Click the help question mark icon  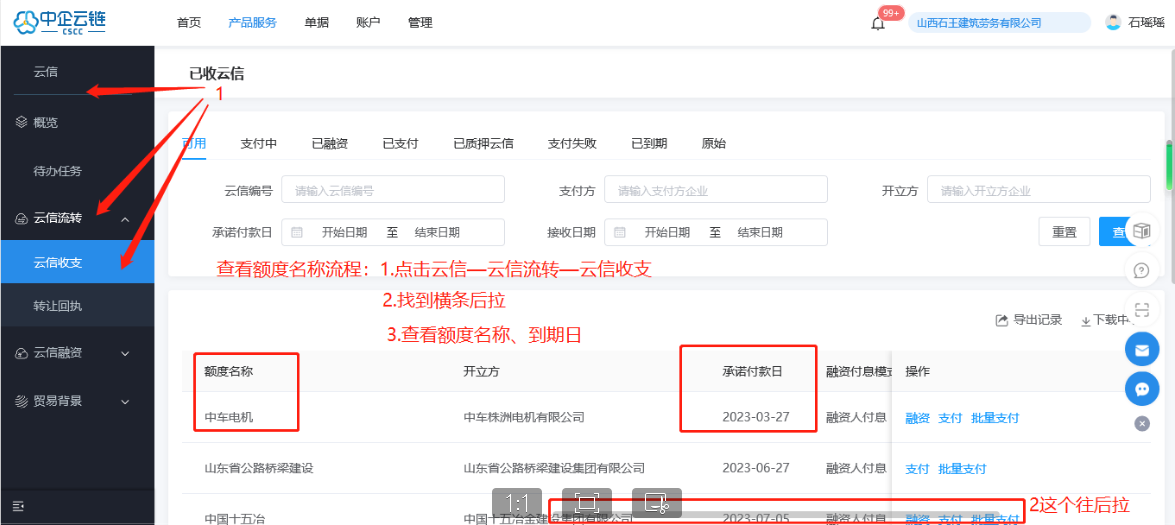pos(1141,270)
